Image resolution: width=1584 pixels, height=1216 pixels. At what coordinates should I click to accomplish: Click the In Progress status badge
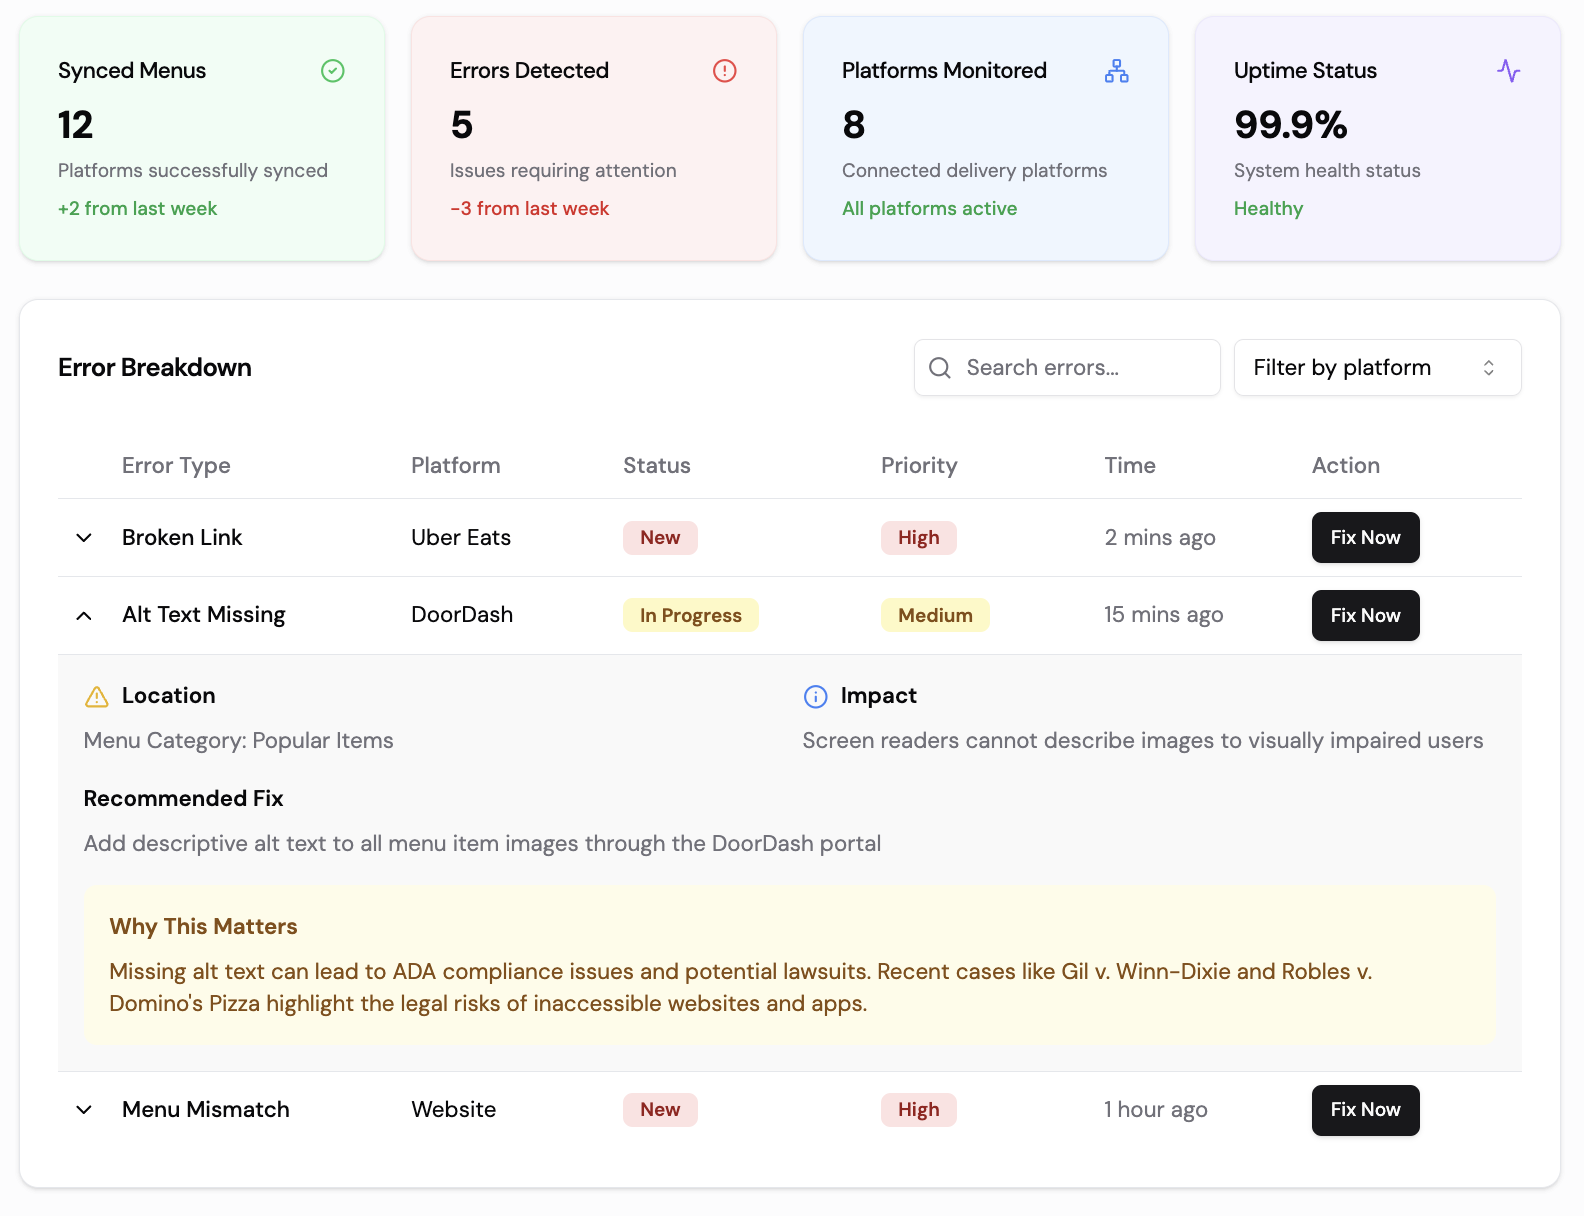(x=691, y=615)
